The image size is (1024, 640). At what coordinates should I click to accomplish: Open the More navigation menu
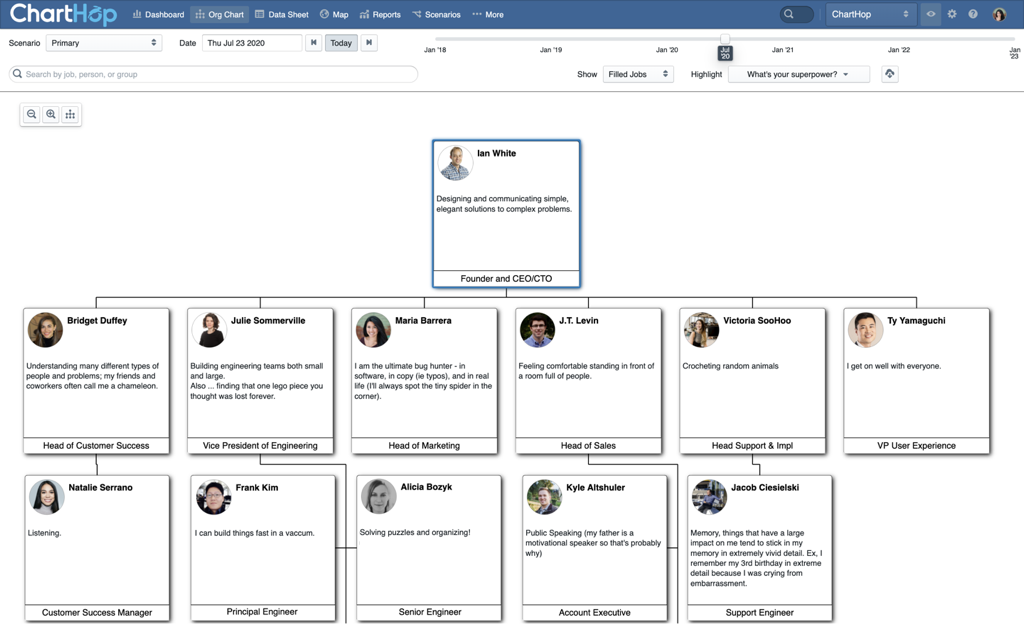point(488,15)
